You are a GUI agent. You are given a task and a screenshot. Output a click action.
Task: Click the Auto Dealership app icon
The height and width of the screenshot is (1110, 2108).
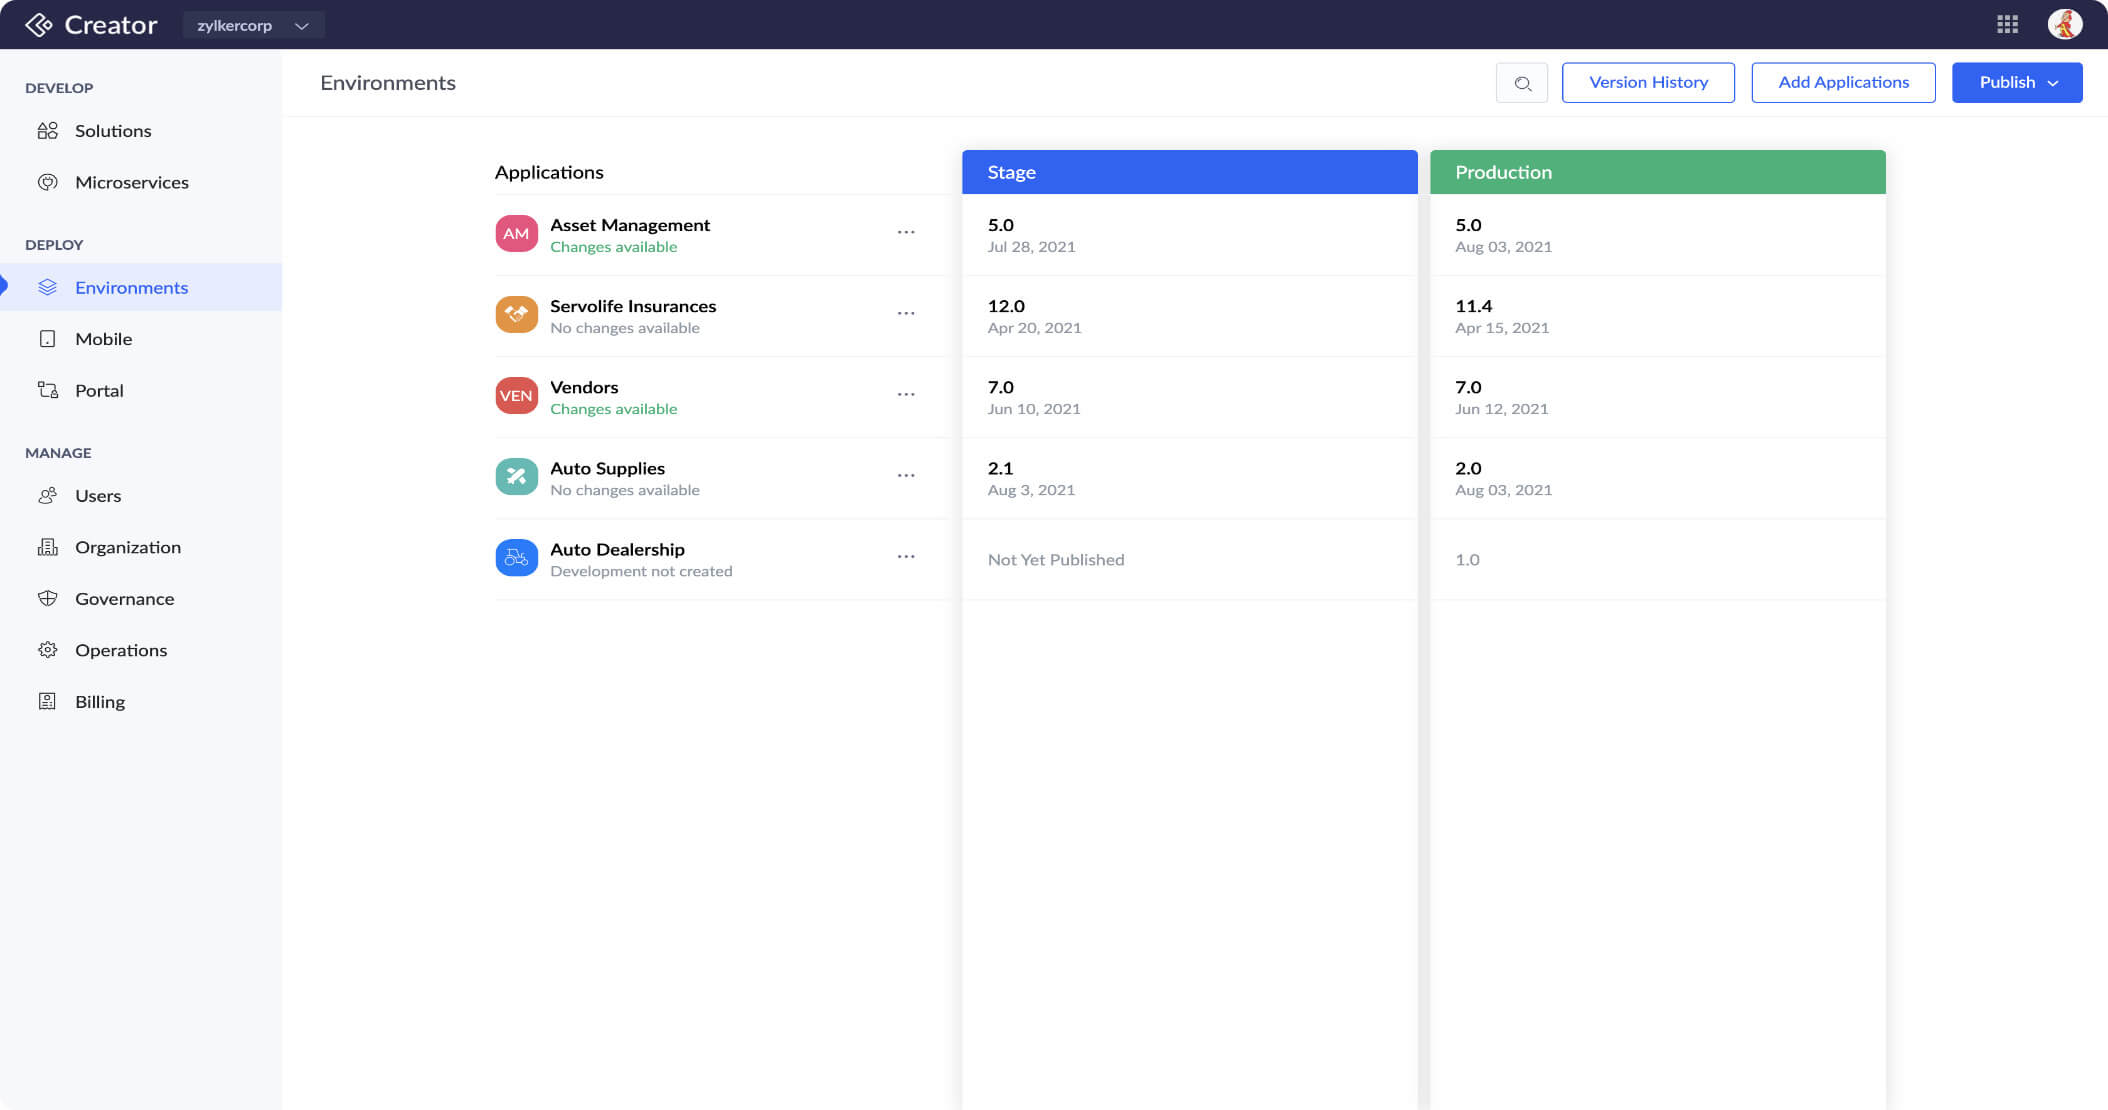click(x=516, y=558)
